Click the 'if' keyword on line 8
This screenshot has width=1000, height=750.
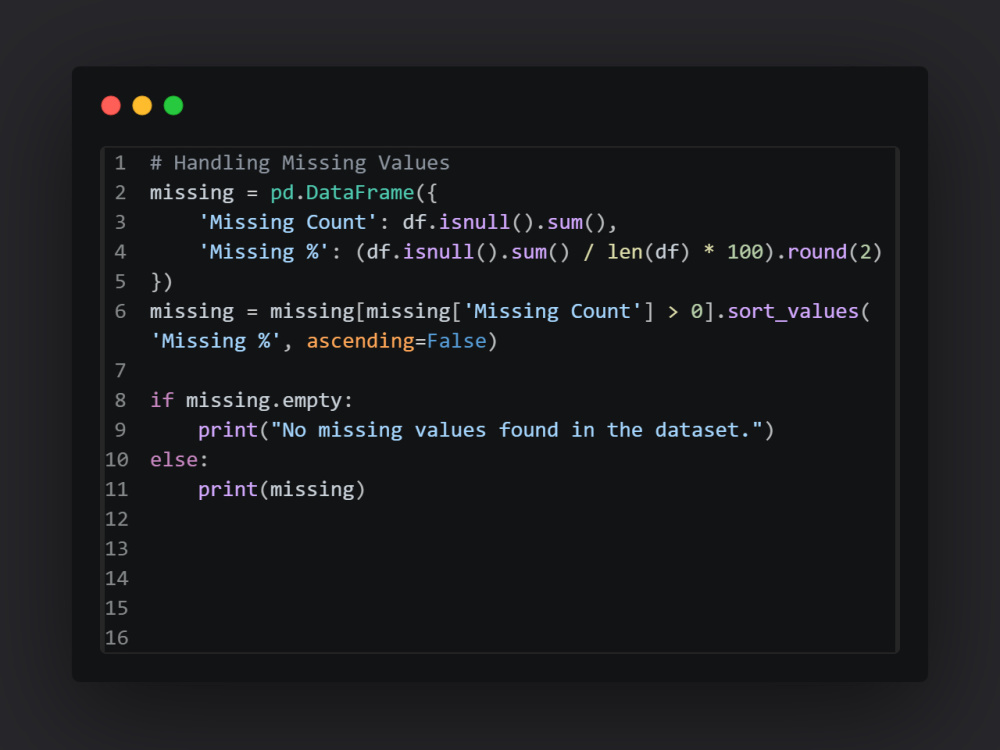162,401
